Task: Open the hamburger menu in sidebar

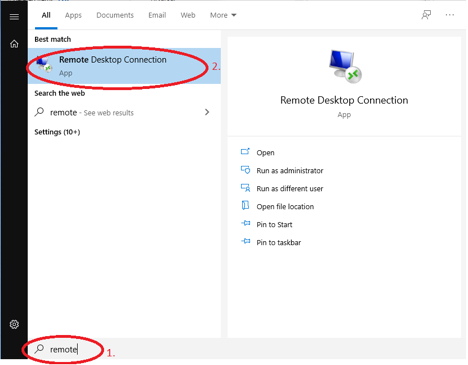Action: click(14, 17)
